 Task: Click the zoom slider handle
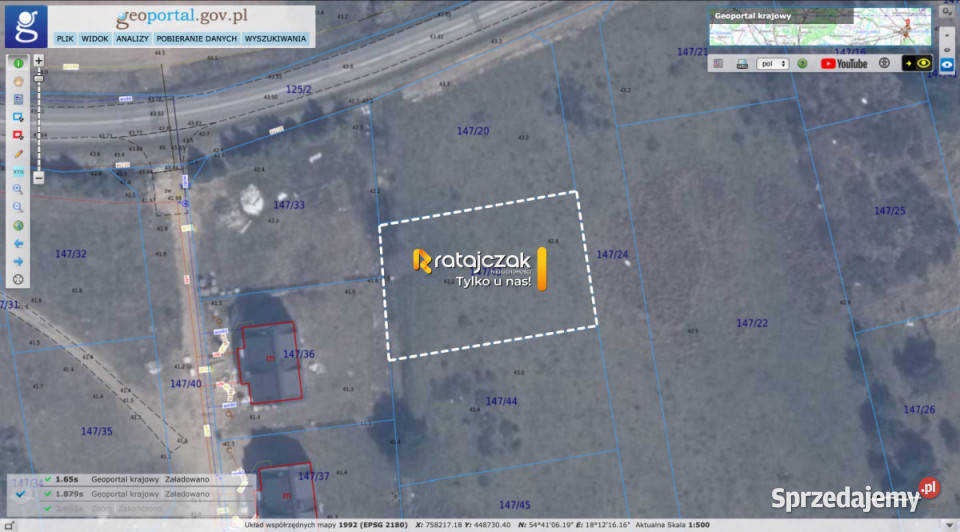tap(39, 78)
